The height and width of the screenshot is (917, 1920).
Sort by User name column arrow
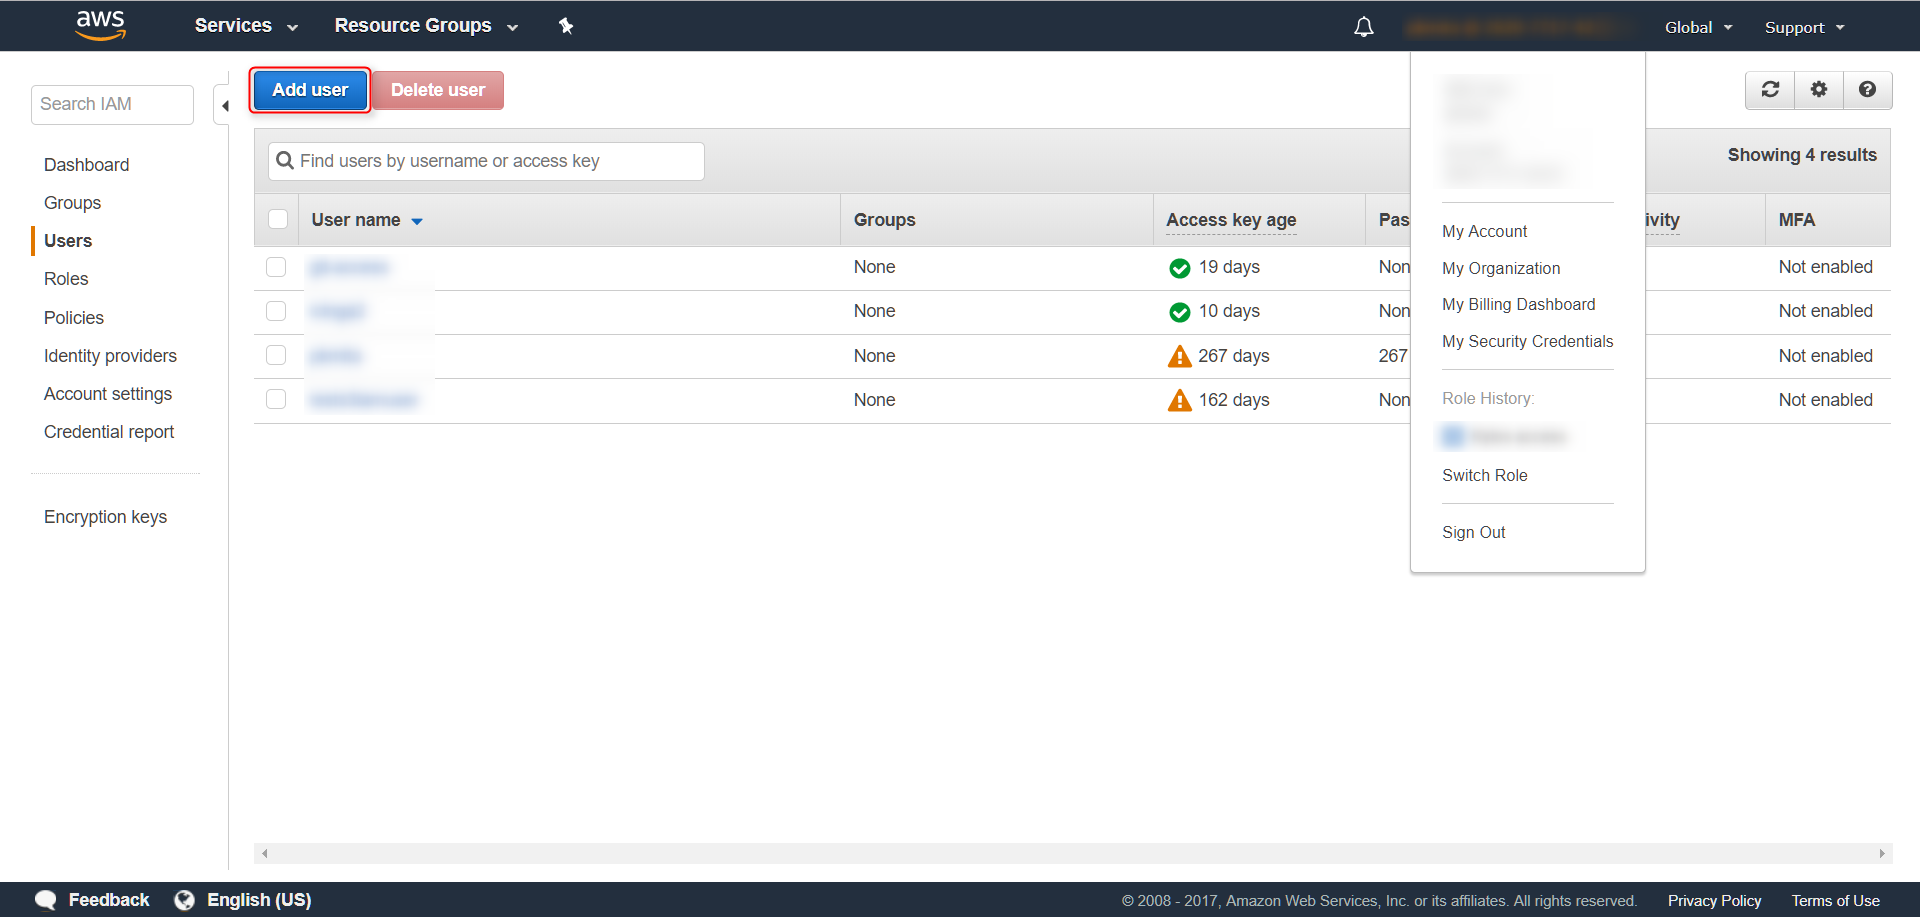417,221
